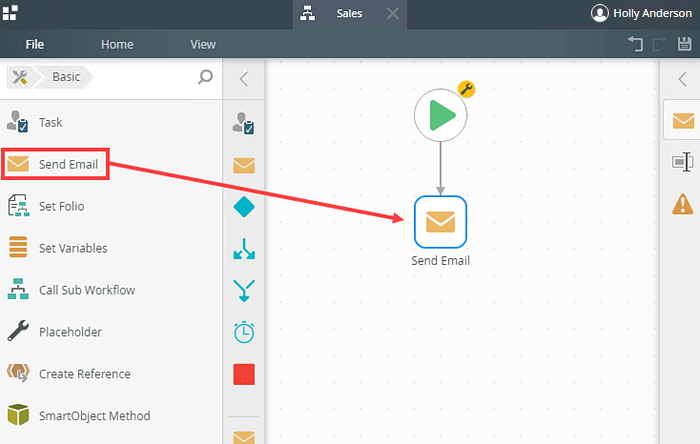The width and height of the screenshot is (700, 444).
Task: Click the merge arrows icon
Action: coord(244,290)
